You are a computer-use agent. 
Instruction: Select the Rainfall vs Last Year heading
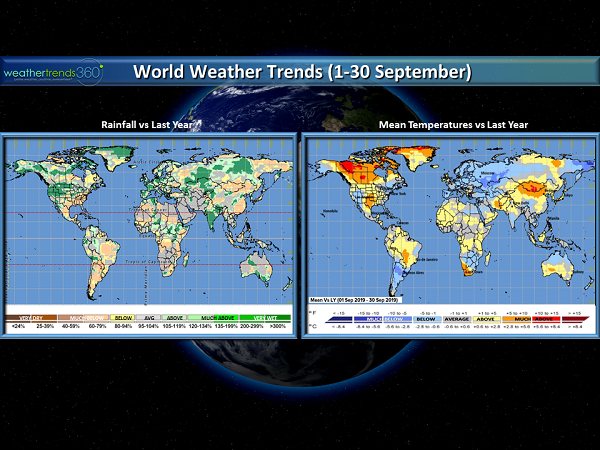(150, 124)
